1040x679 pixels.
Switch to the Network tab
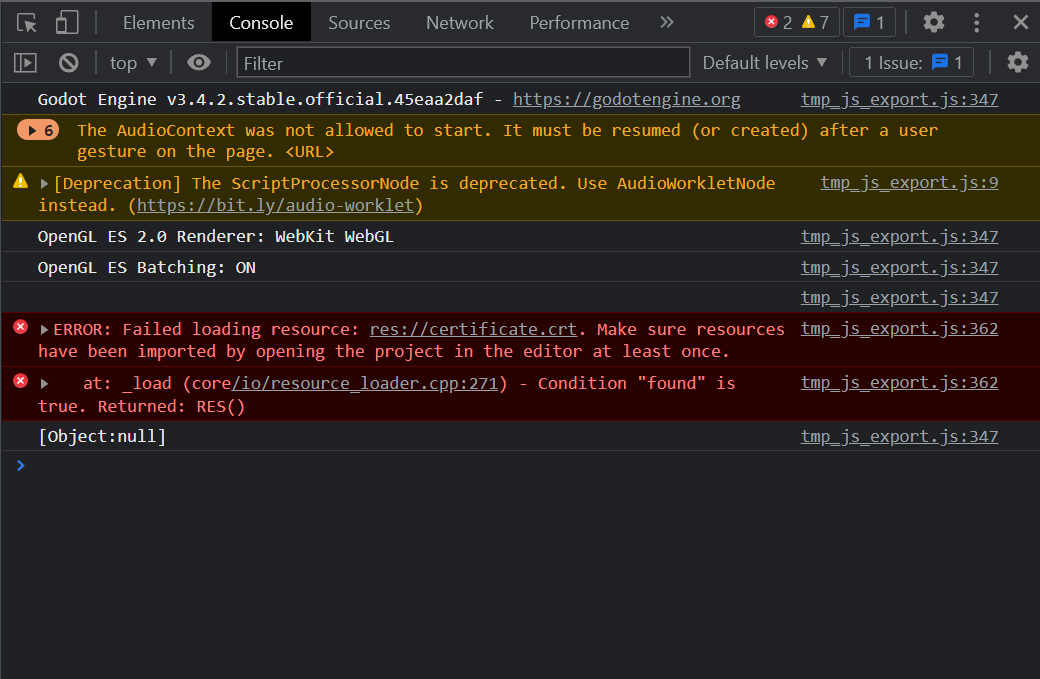point(459,21)
